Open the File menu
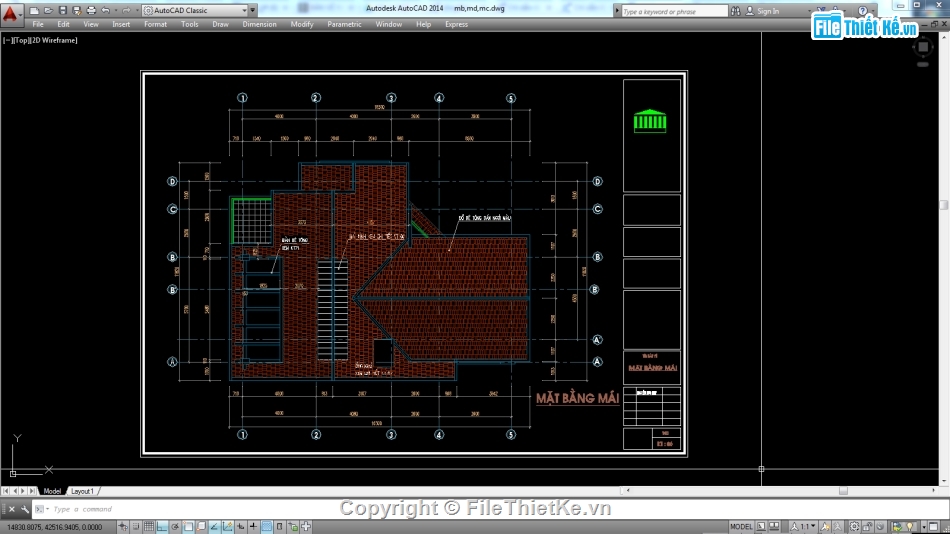This screenshot has width=950, height=534. click(38, 24)
